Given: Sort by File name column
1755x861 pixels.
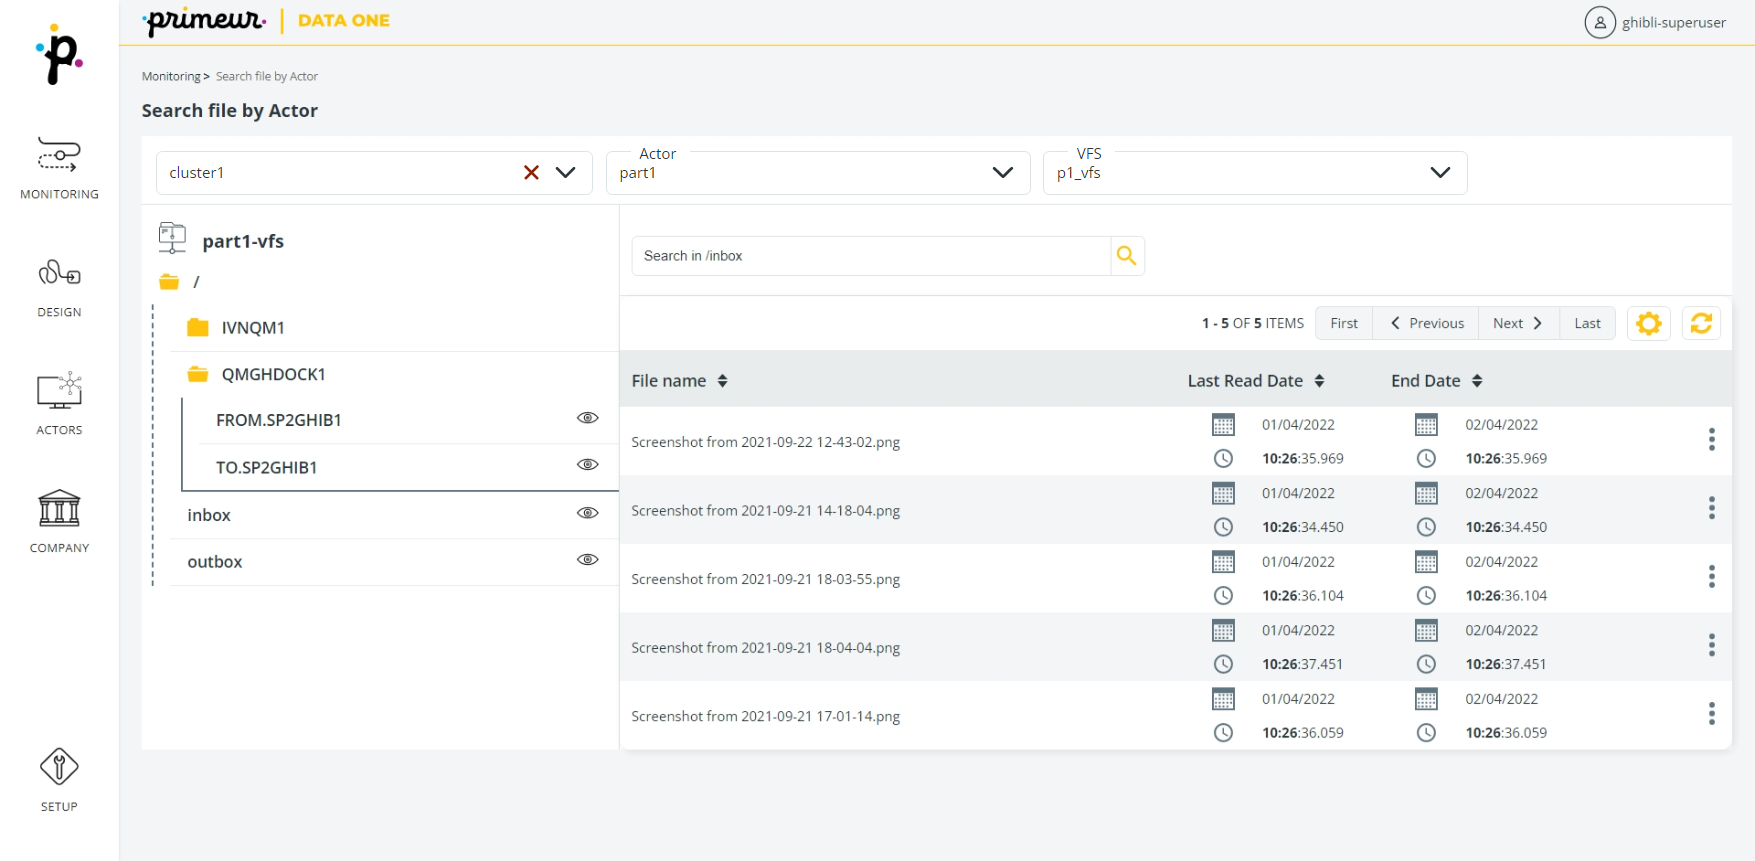Looking at the screenshot, I should pyautogui.click(x=722, y=381).
